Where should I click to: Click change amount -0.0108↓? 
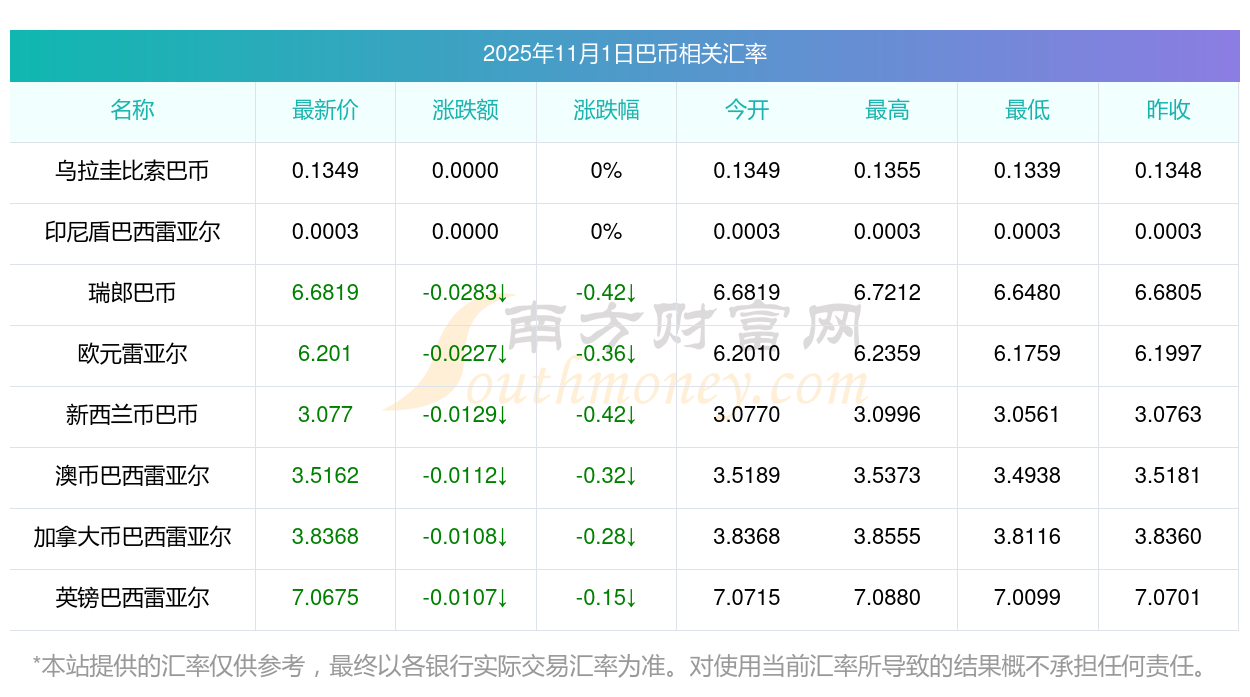[x=465, y=537]
